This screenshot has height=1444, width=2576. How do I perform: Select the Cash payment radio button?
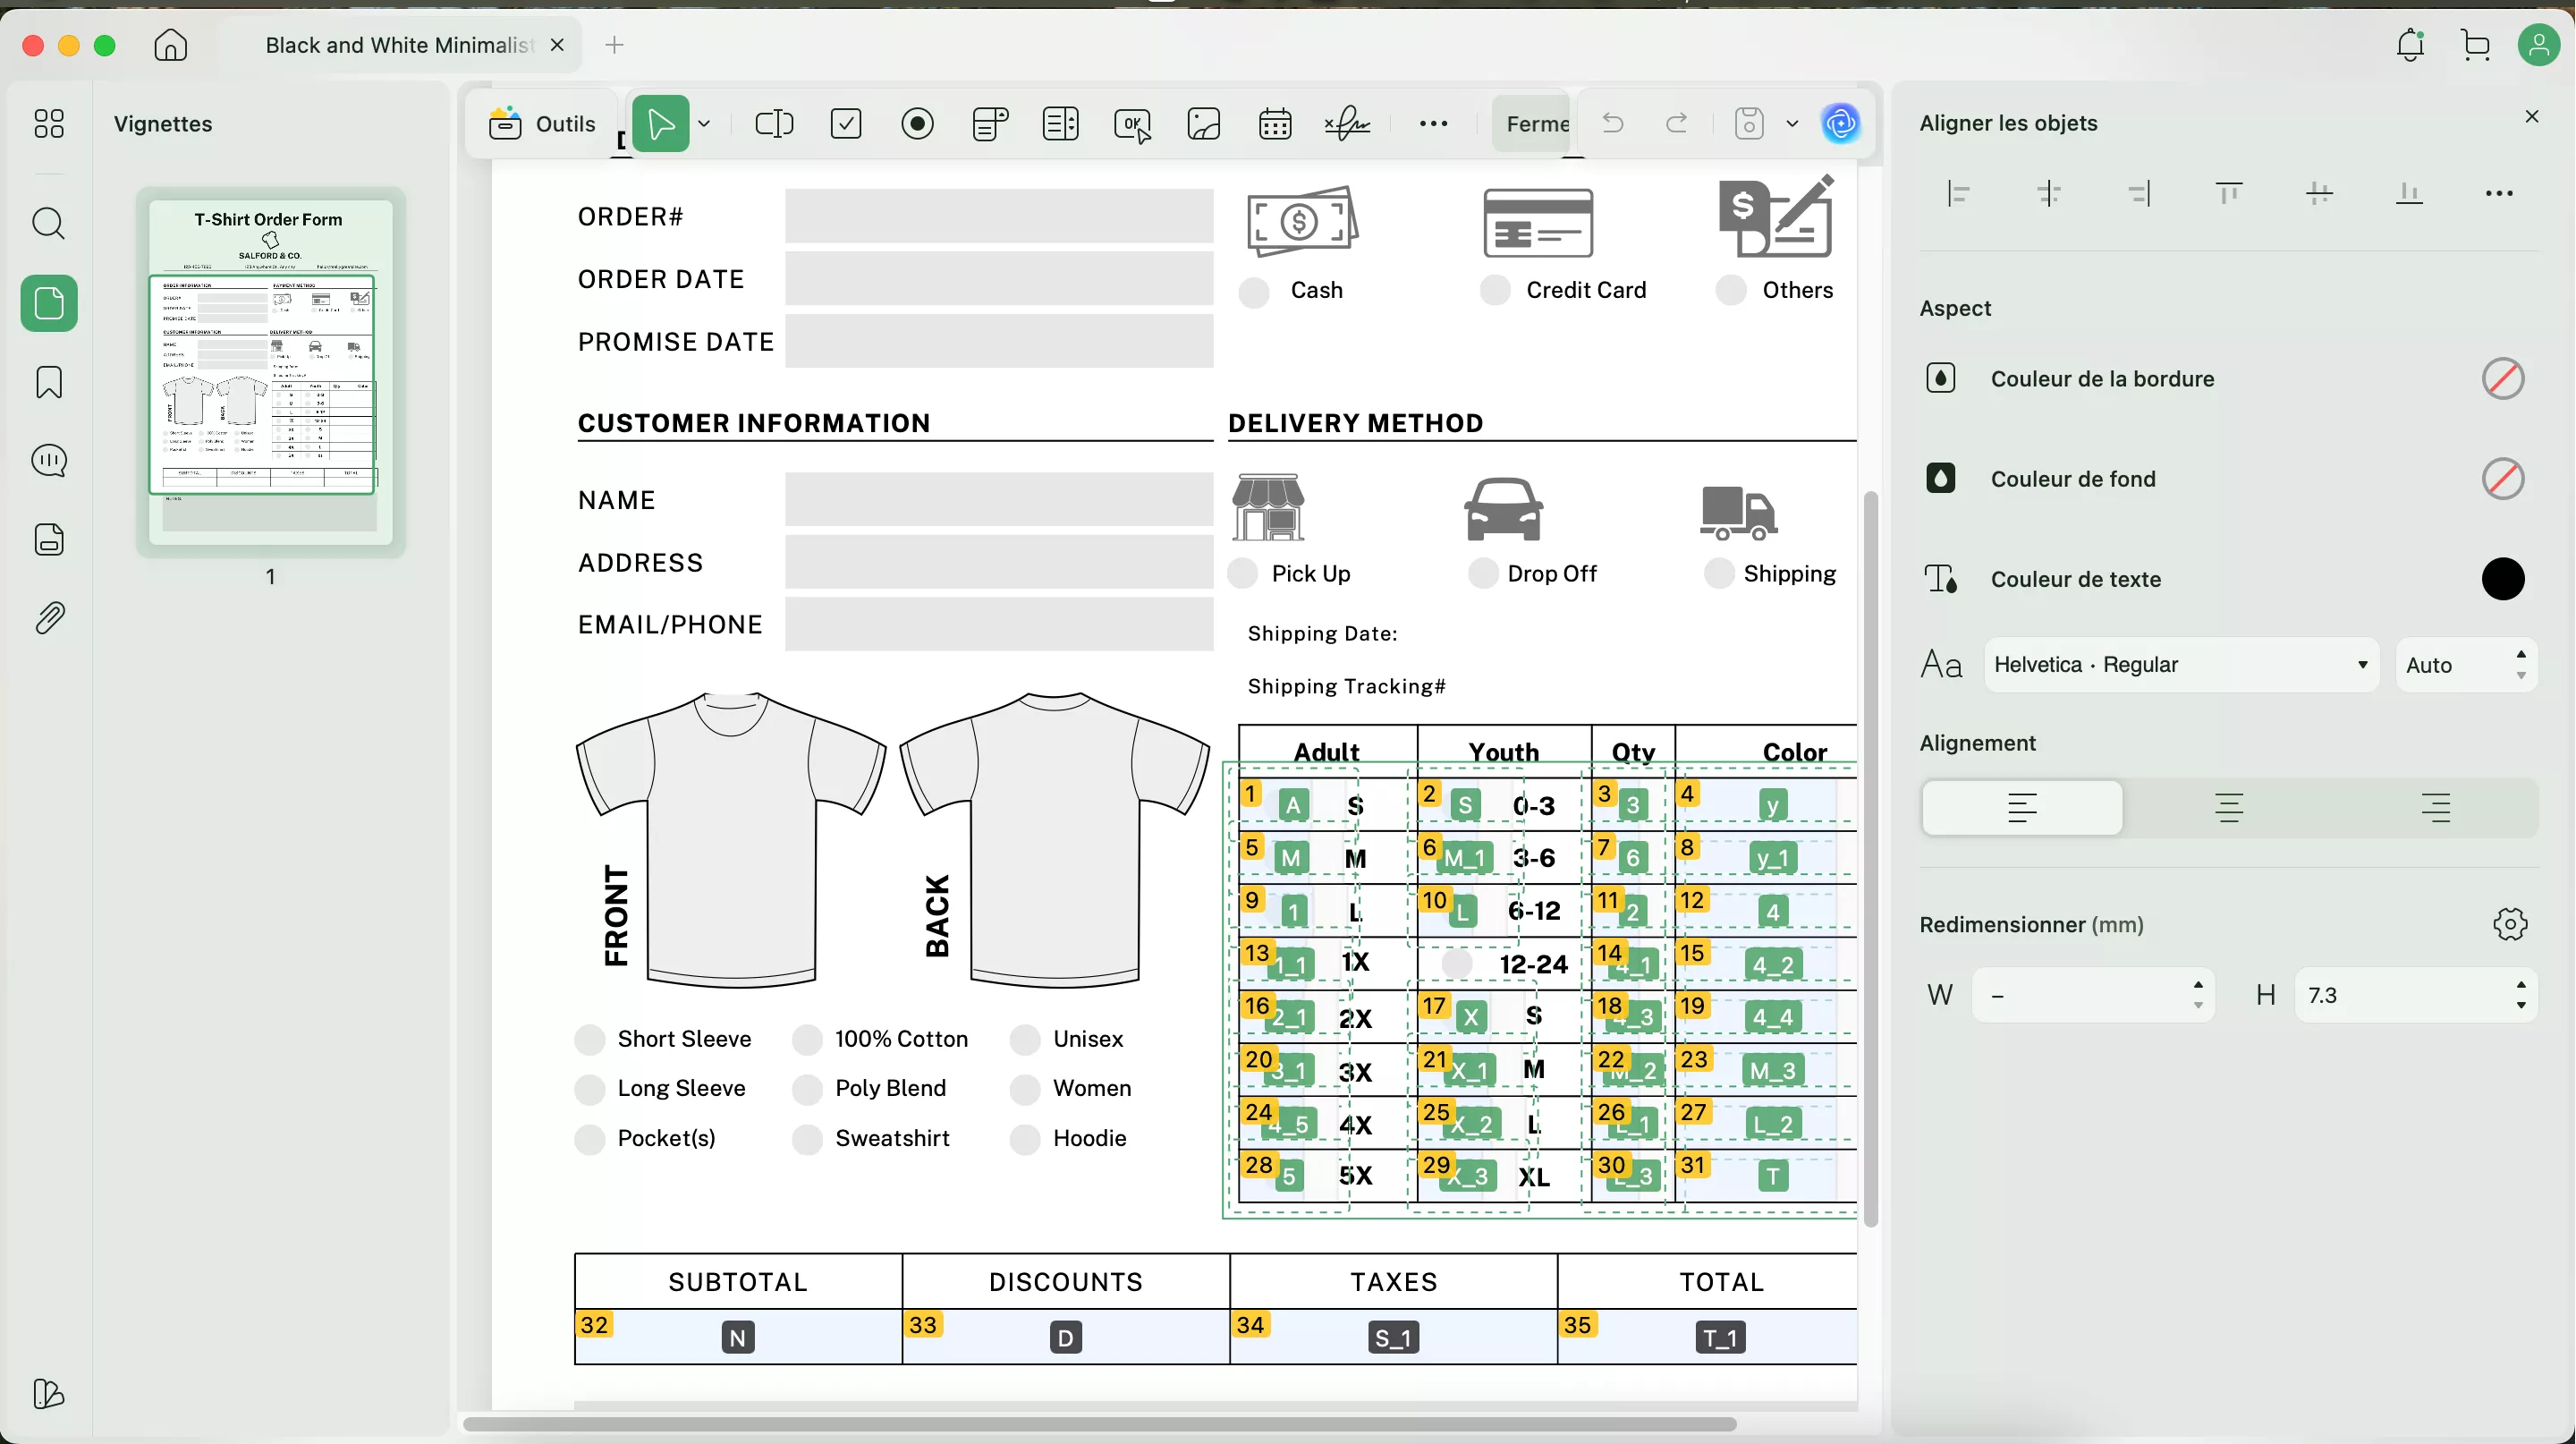(x=1254, y=292)
